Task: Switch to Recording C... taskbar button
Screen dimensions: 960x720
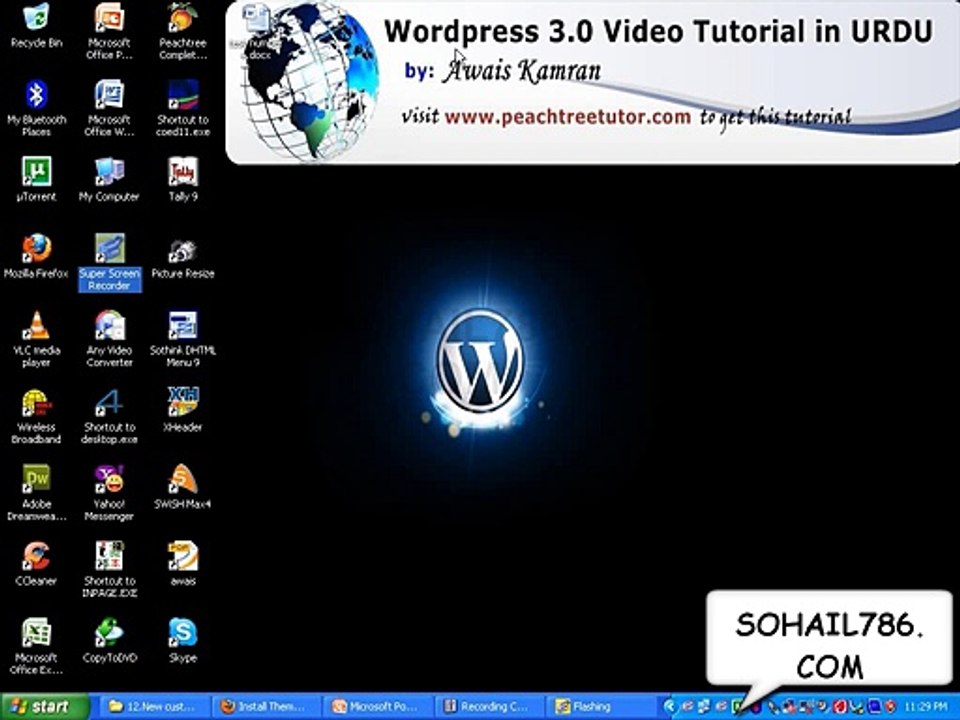Action: [489, 707]
